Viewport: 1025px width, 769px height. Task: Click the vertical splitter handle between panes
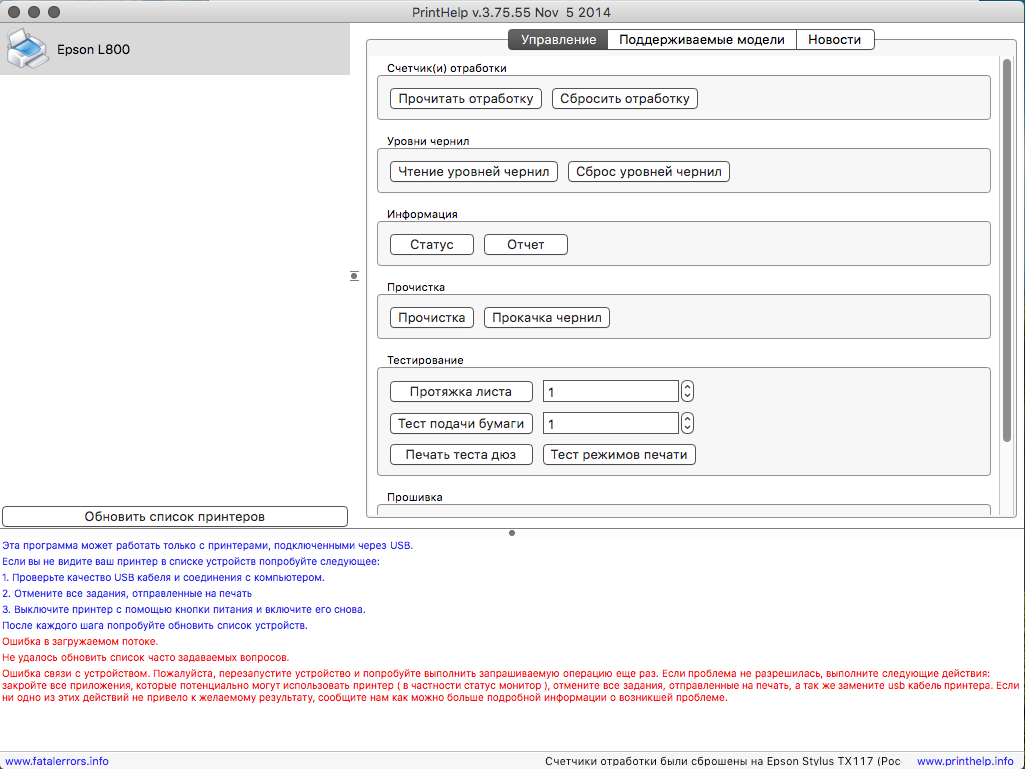click(354, 276)
